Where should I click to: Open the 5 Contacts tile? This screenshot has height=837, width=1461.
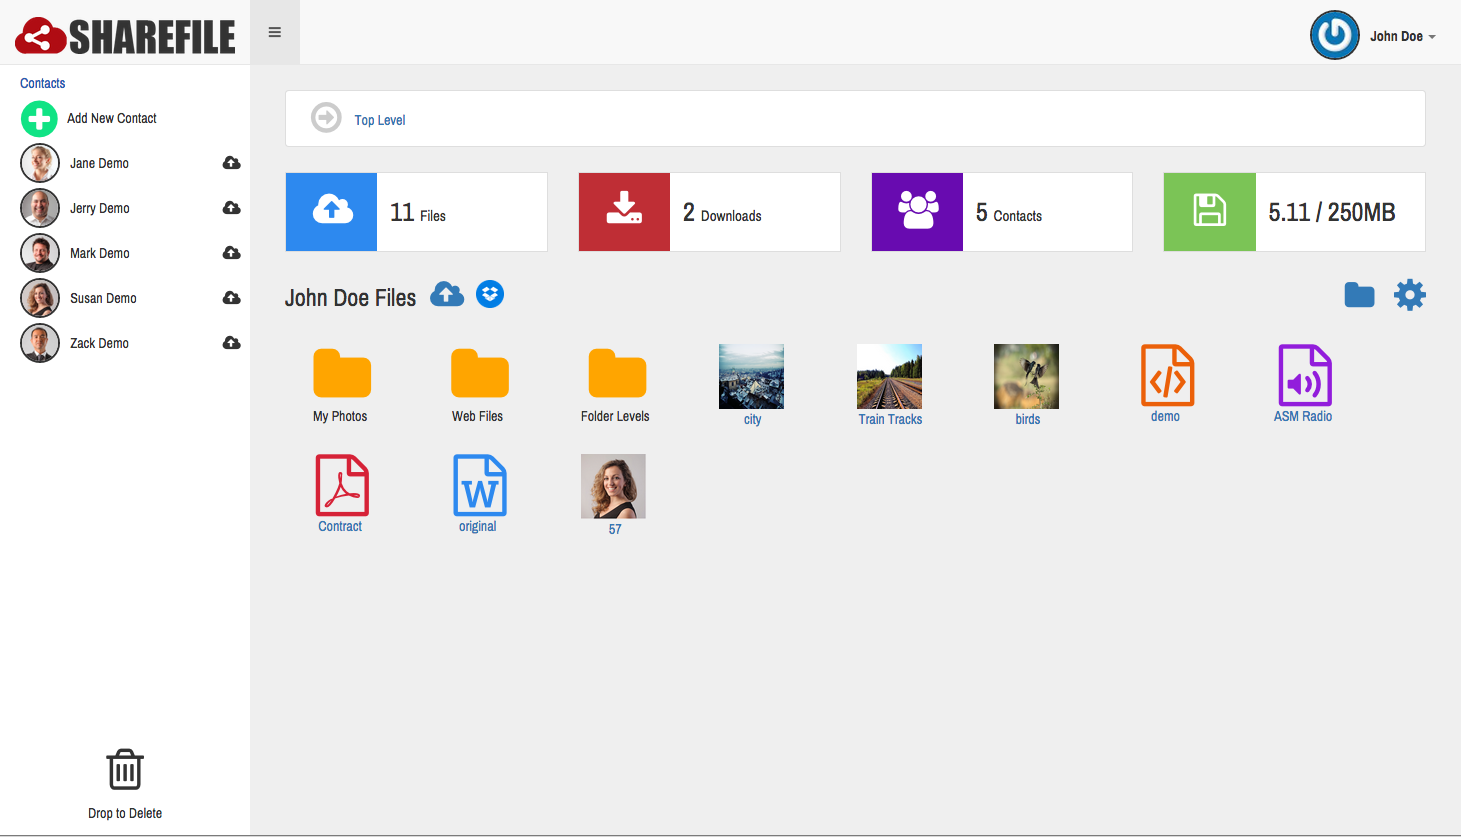click(1001, 212)
